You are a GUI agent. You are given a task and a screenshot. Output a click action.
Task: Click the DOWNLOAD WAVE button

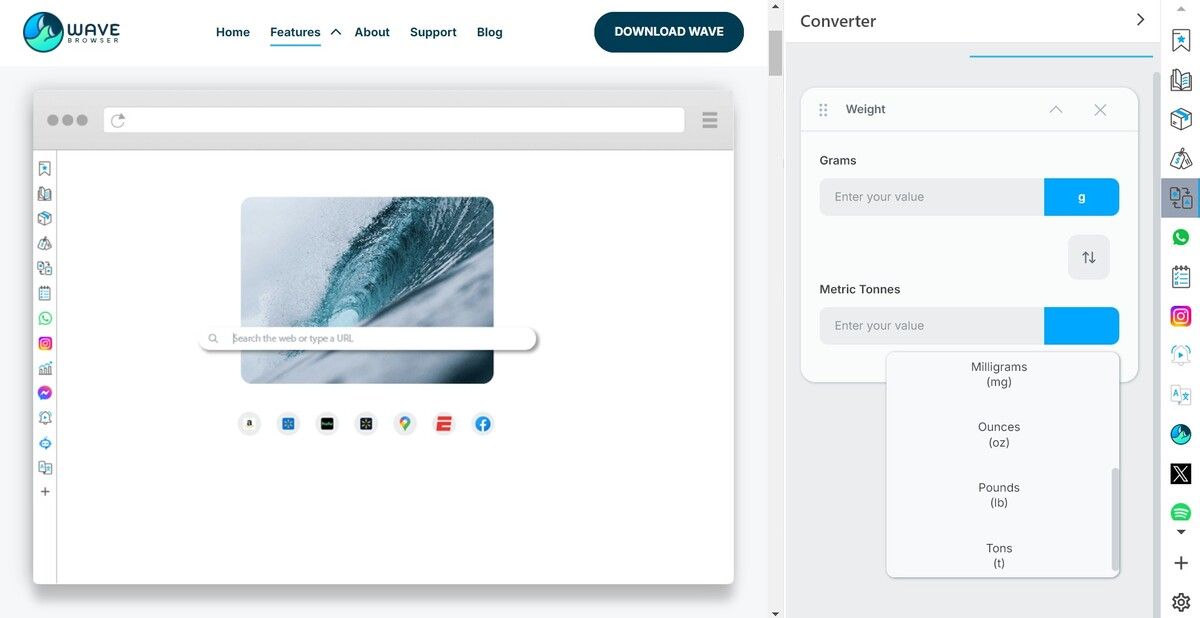pyautogui.click(x=668, y=32)
